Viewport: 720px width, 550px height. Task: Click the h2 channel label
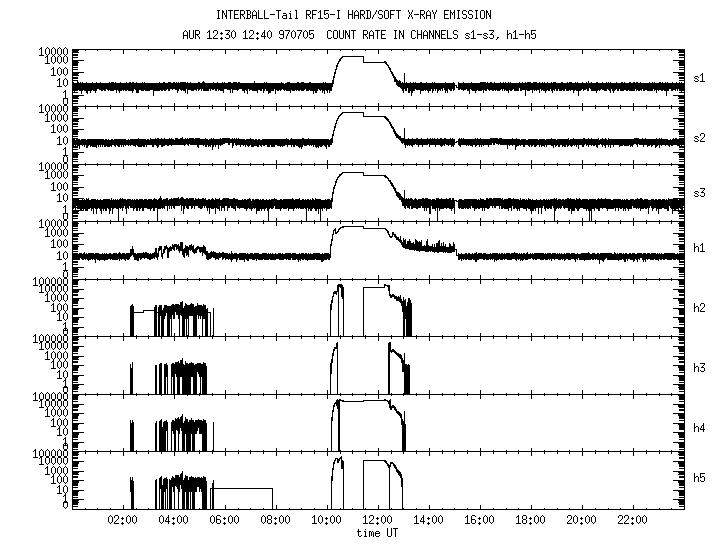pyautogui.click(x=699, y=308)
